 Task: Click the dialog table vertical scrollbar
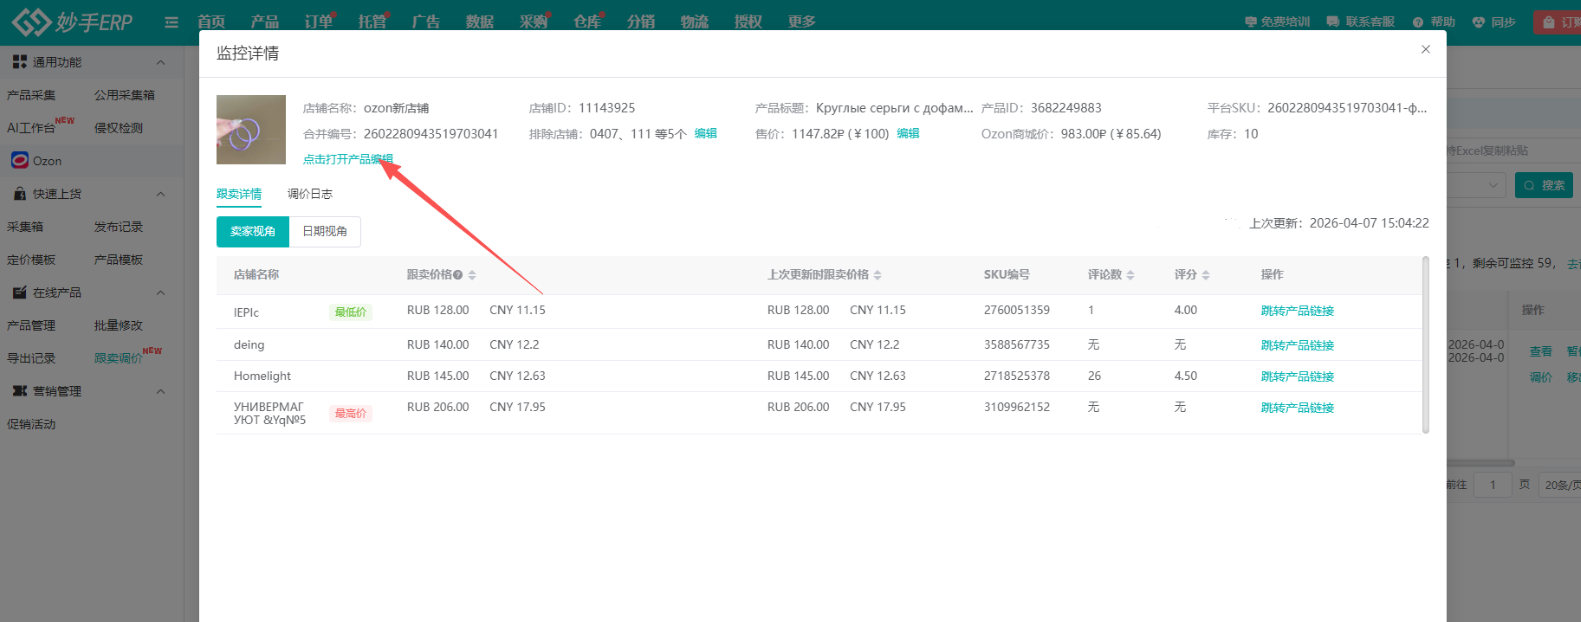(x=1425, y=345)
